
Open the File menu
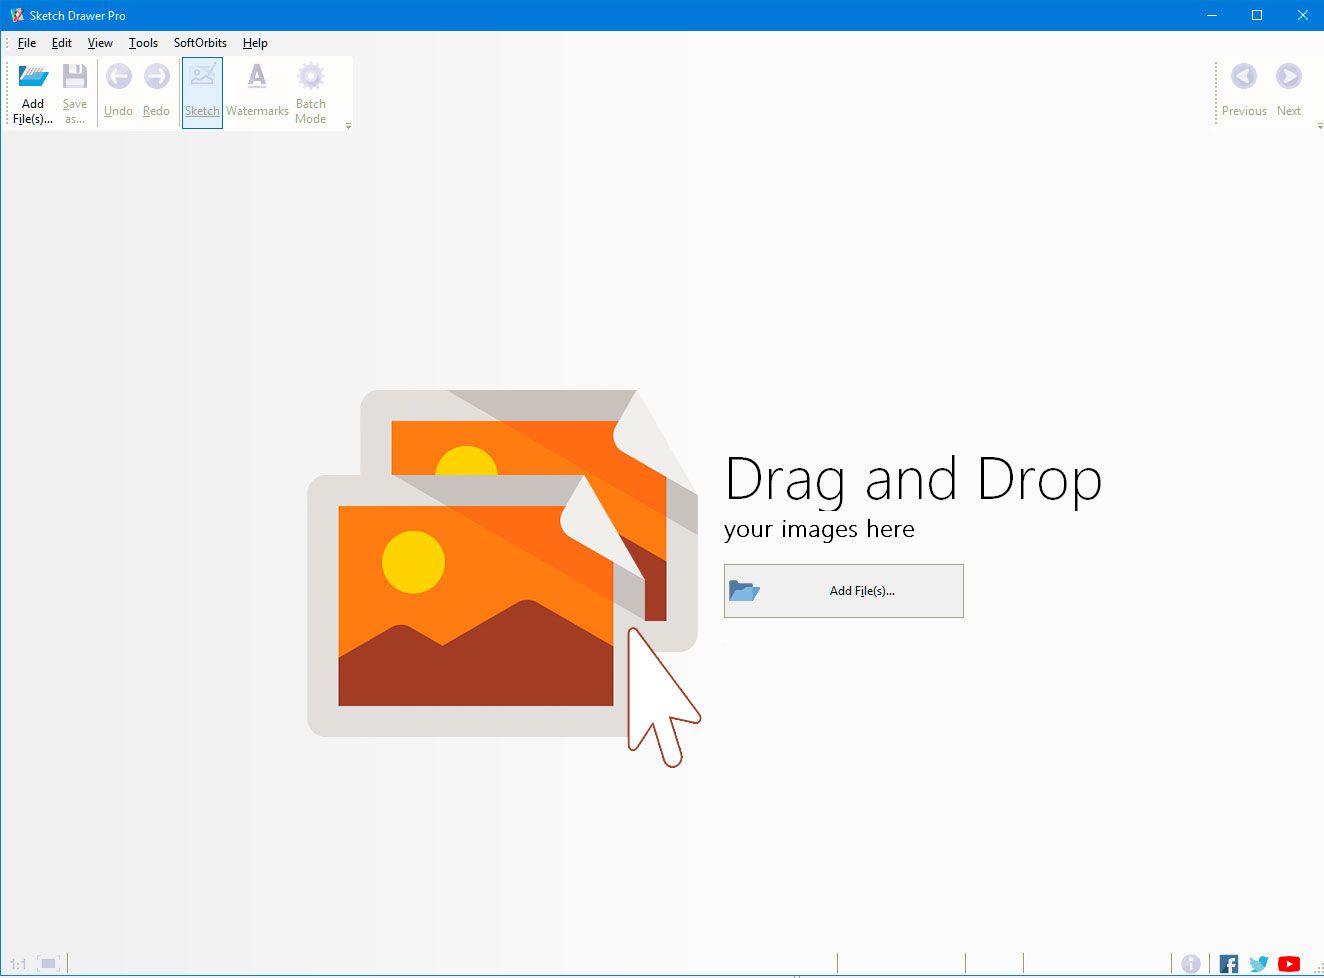(x=26, y=43)
